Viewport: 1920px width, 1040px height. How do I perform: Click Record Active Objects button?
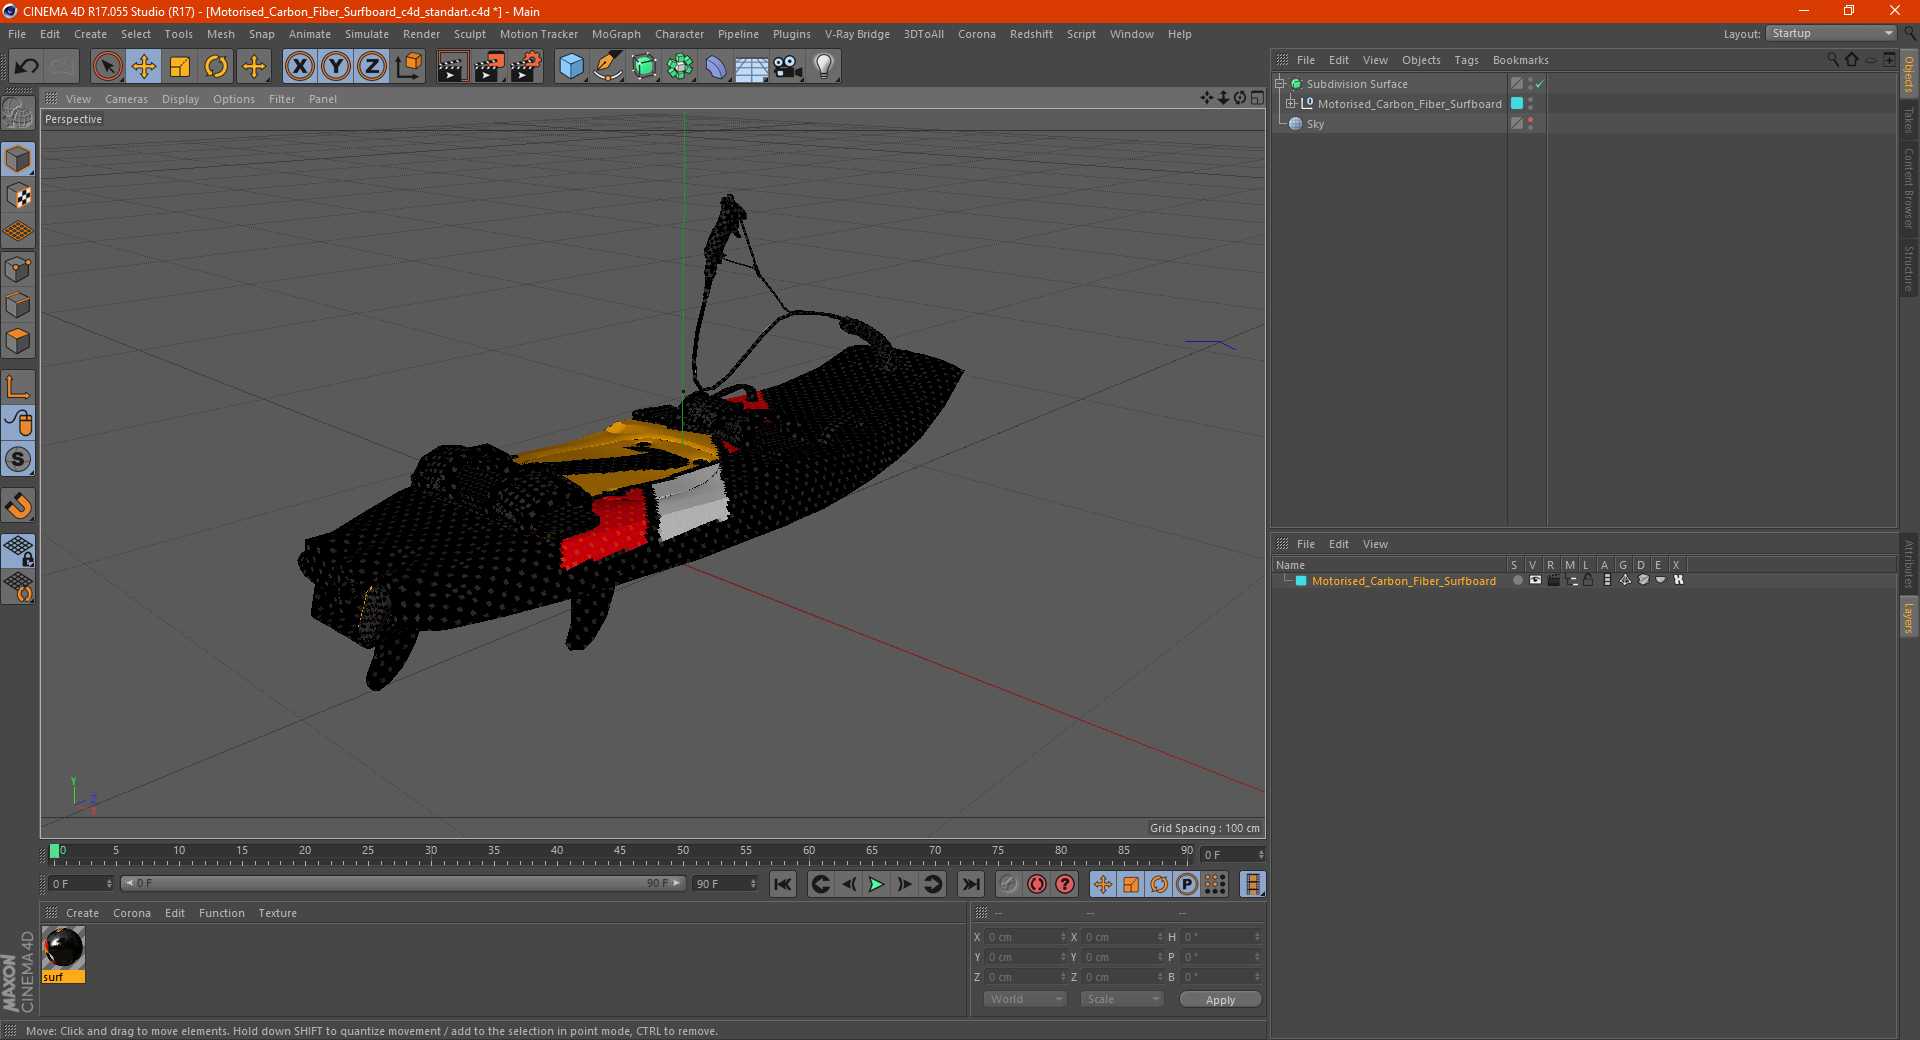(1008, 884)
